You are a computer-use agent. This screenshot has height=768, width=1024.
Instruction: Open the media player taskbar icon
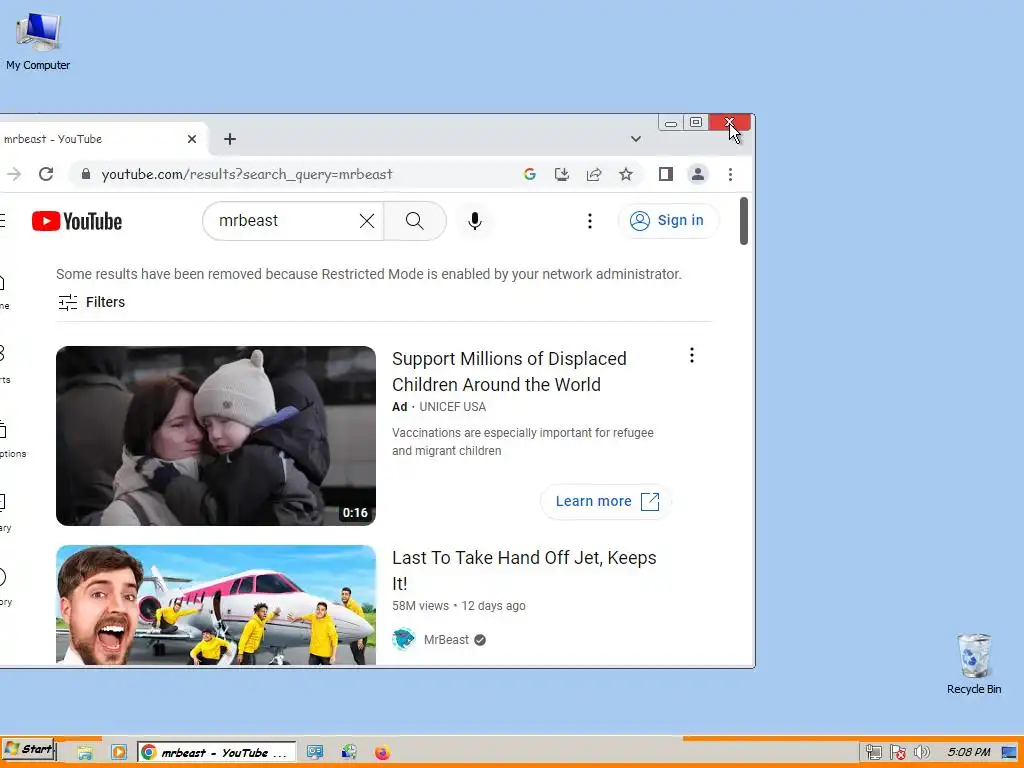click(x=119, y=752)
